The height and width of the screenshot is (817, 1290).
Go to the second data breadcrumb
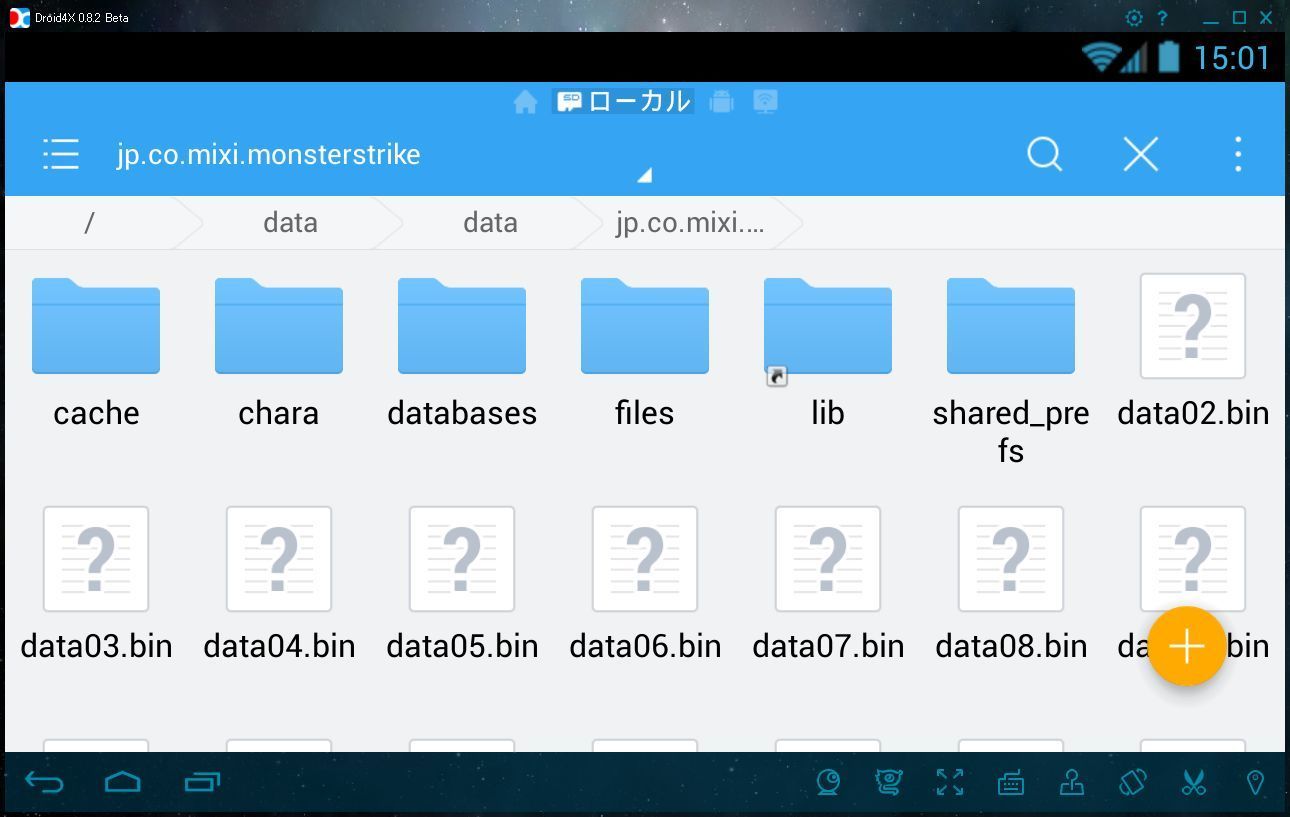click(490, 222)
